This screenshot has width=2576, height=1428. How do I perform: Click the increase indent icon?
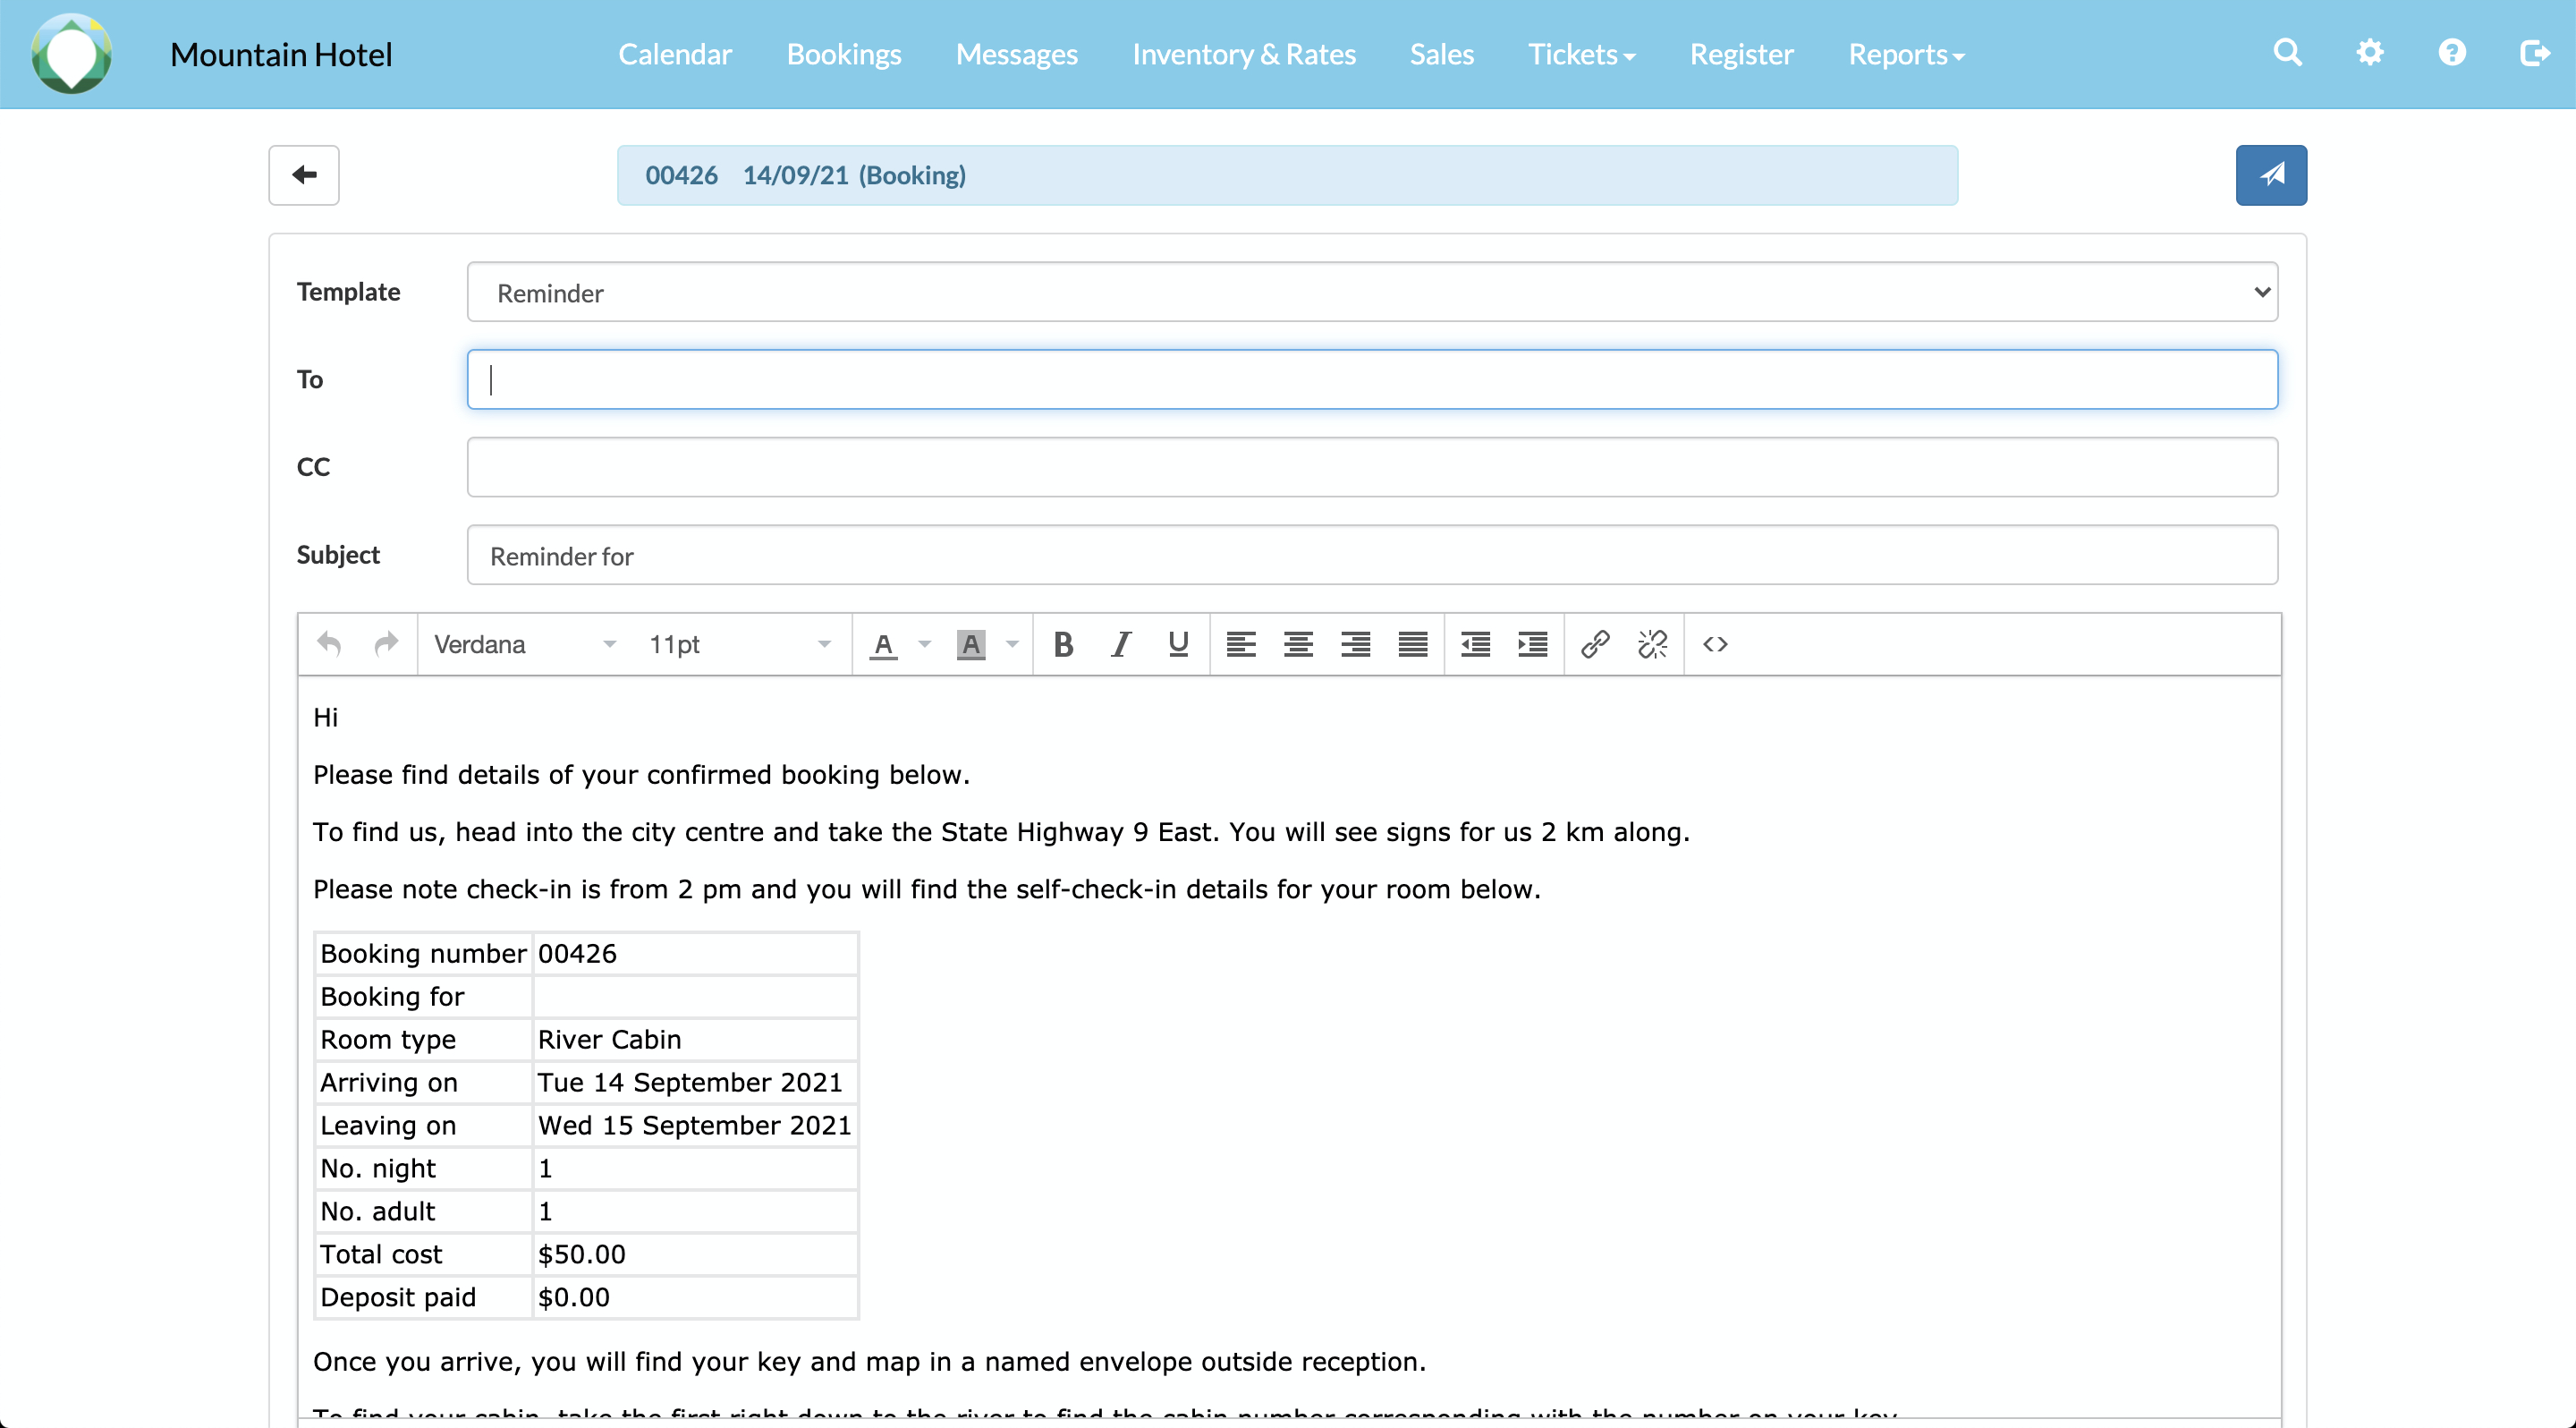coord(1532,644)
